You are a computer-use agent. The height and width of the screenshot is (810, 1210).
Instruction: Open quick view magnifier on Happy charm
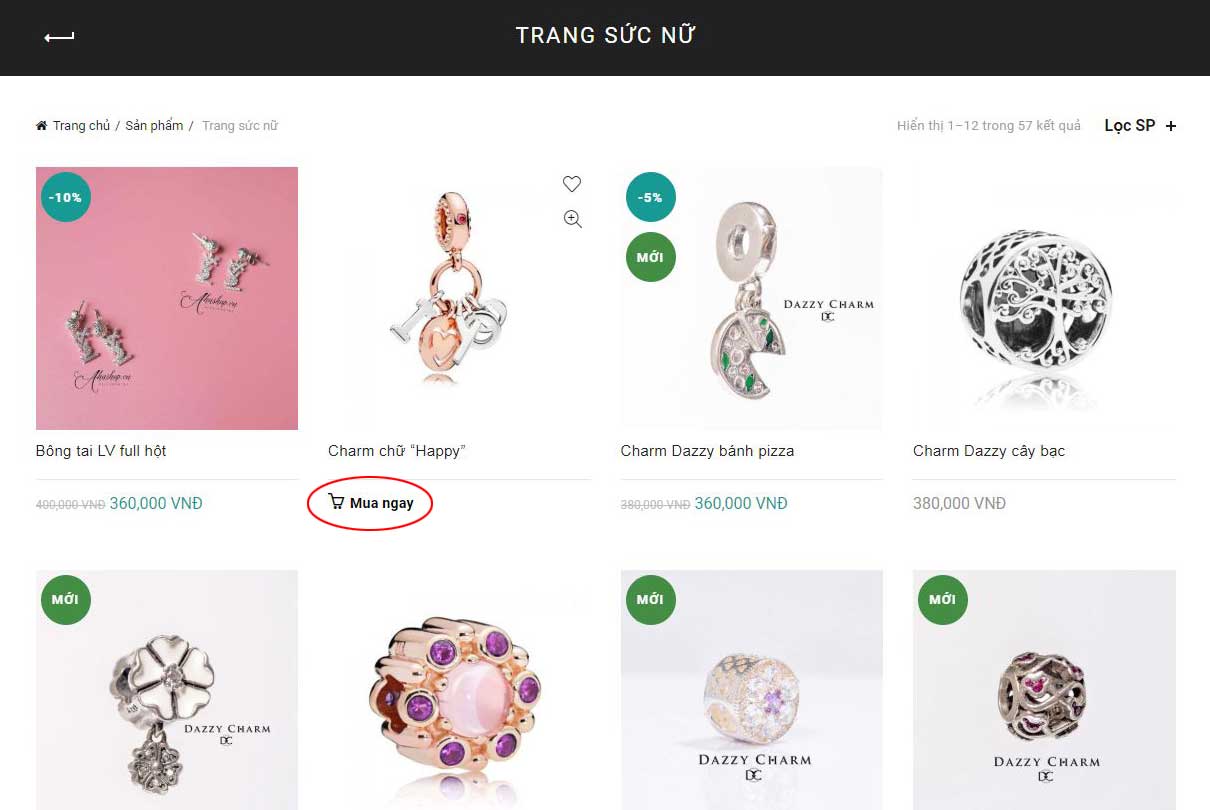[x=572, y=219]
